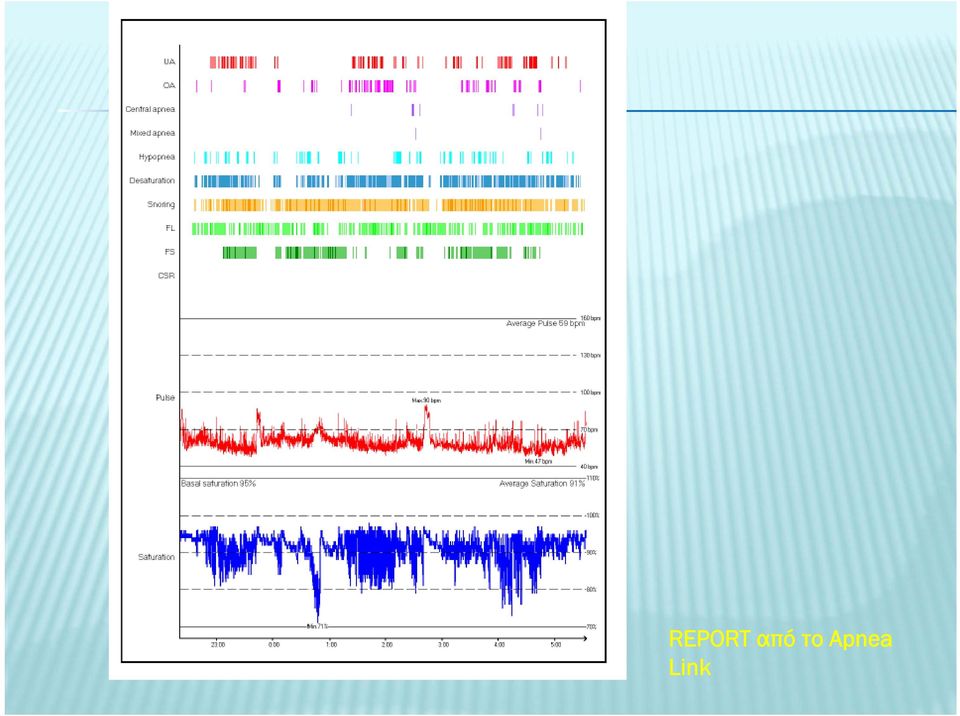Click the 23:00 time axis tick
This screenshot has width=960, height=716.
tap(218, 645)
